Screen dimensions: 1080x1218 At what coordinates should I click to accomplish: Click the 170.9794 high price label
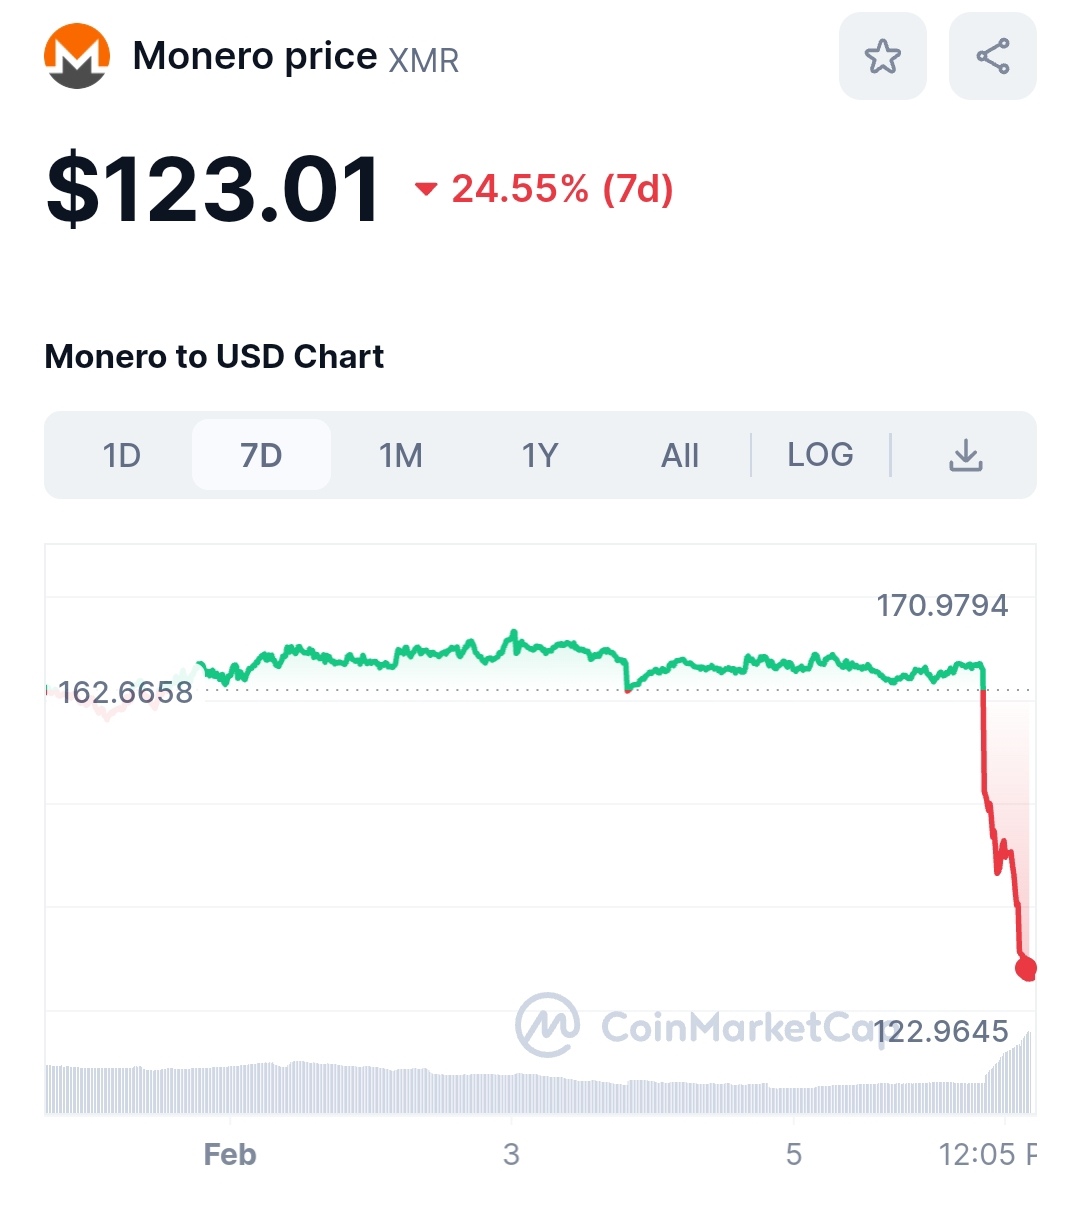pos(942,605)
